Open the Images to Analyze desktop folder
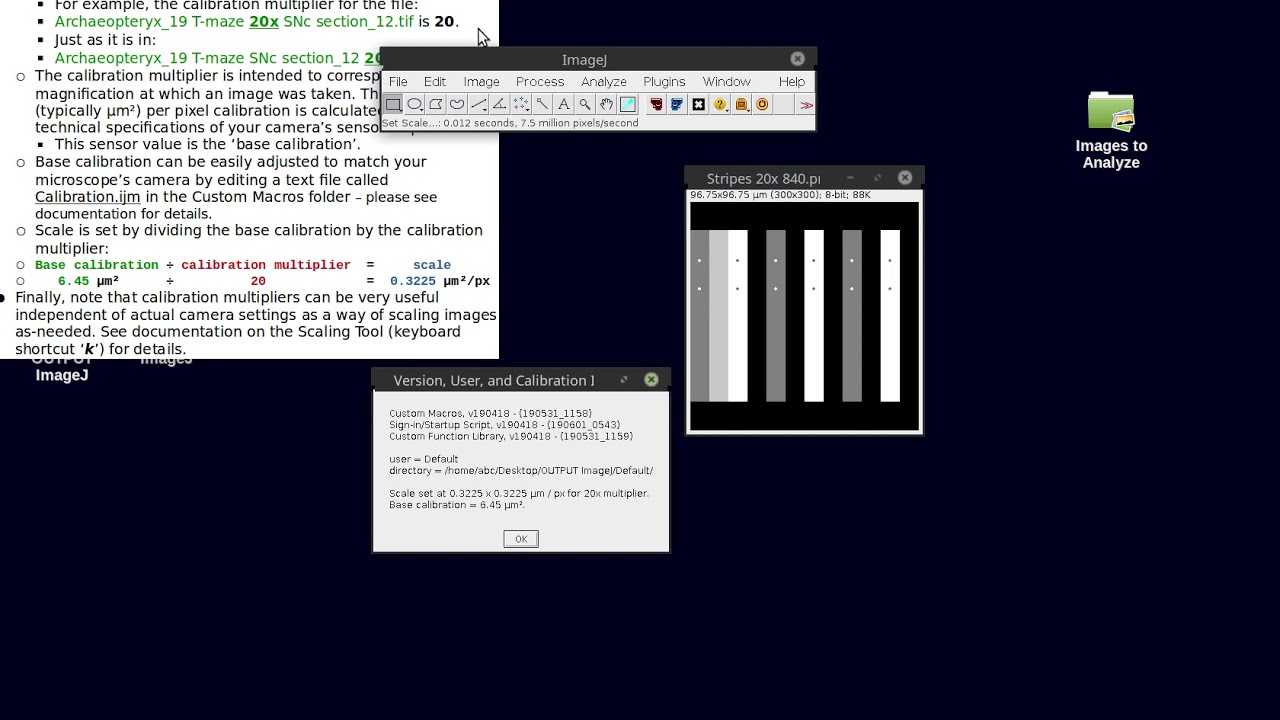Screen dimensions: 1280x720 pos(1111,131)
